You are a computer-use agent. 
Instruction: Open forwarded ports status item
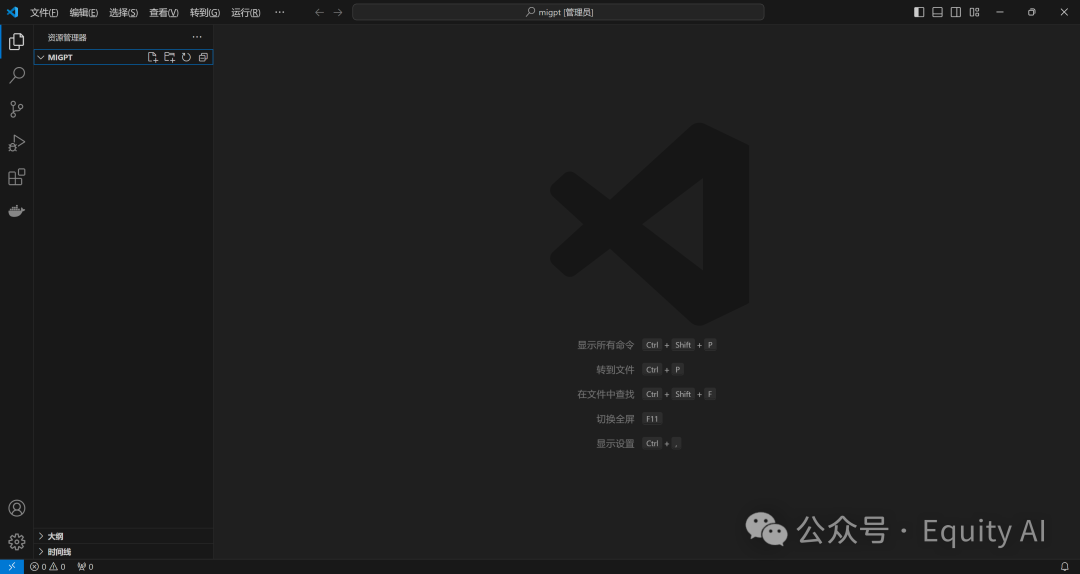[85, 566]
